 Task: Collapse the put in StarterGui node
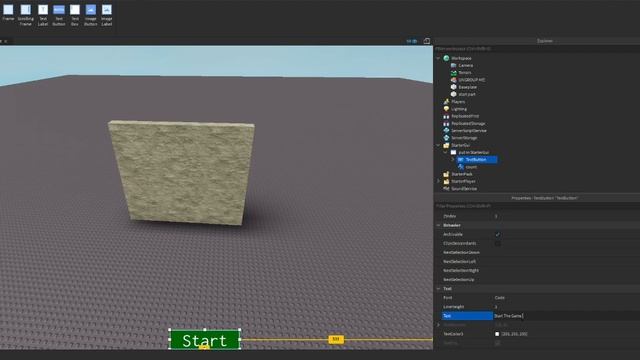coord(446,152)
